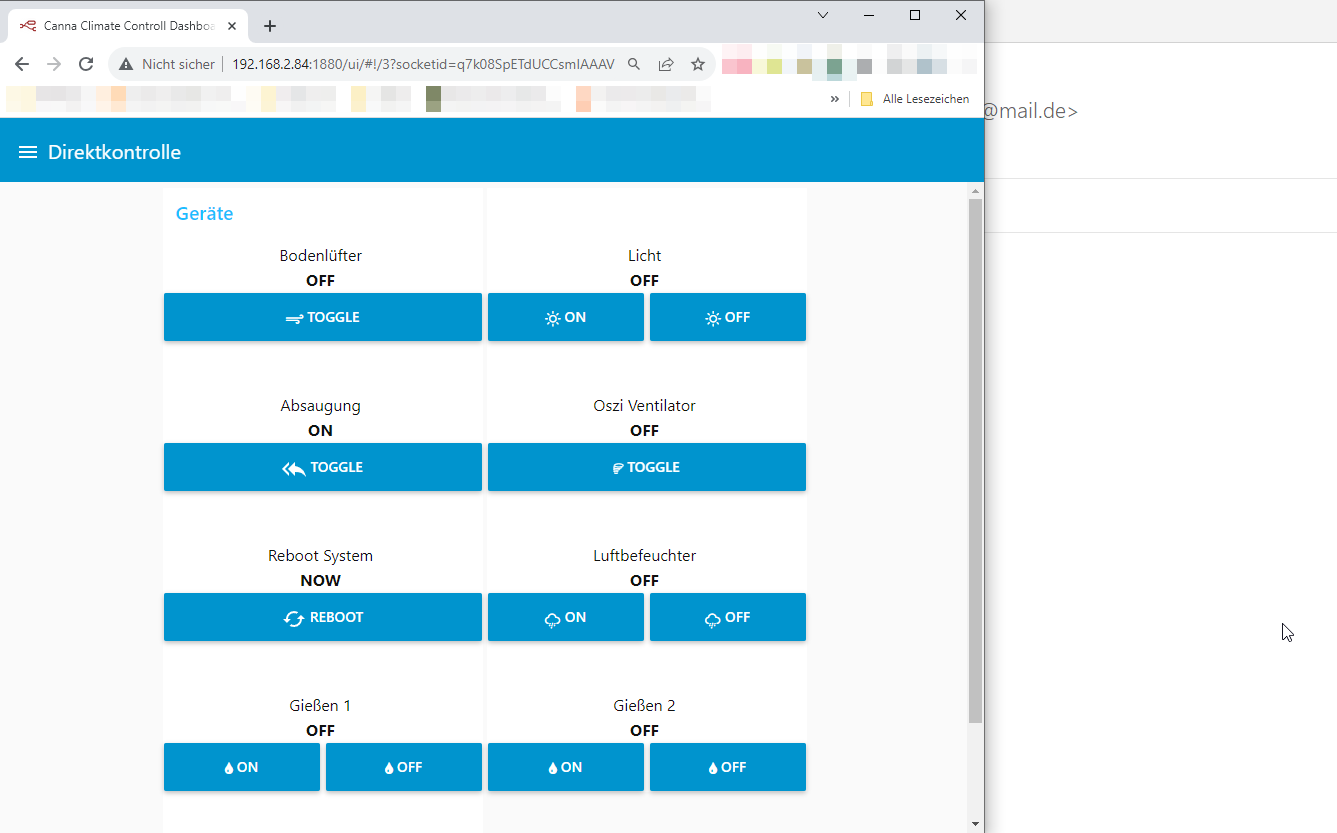Image resolution: width=1337 pixels, height=833 pixels.
Task: Click the Reboot System NOW status text
Action: point(320,580)
